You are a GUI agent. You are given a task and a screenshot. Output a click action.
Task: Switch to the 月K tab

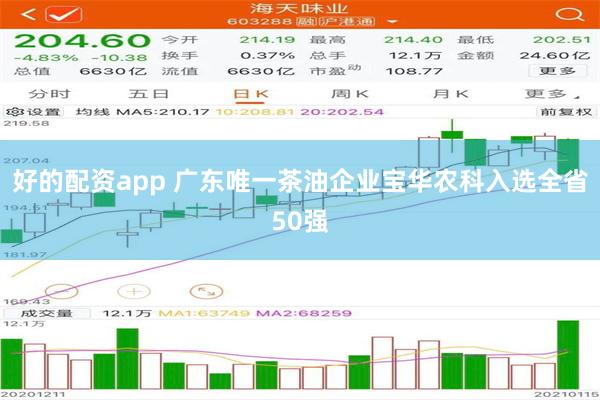pyautogui.click(x=451, y=94)
